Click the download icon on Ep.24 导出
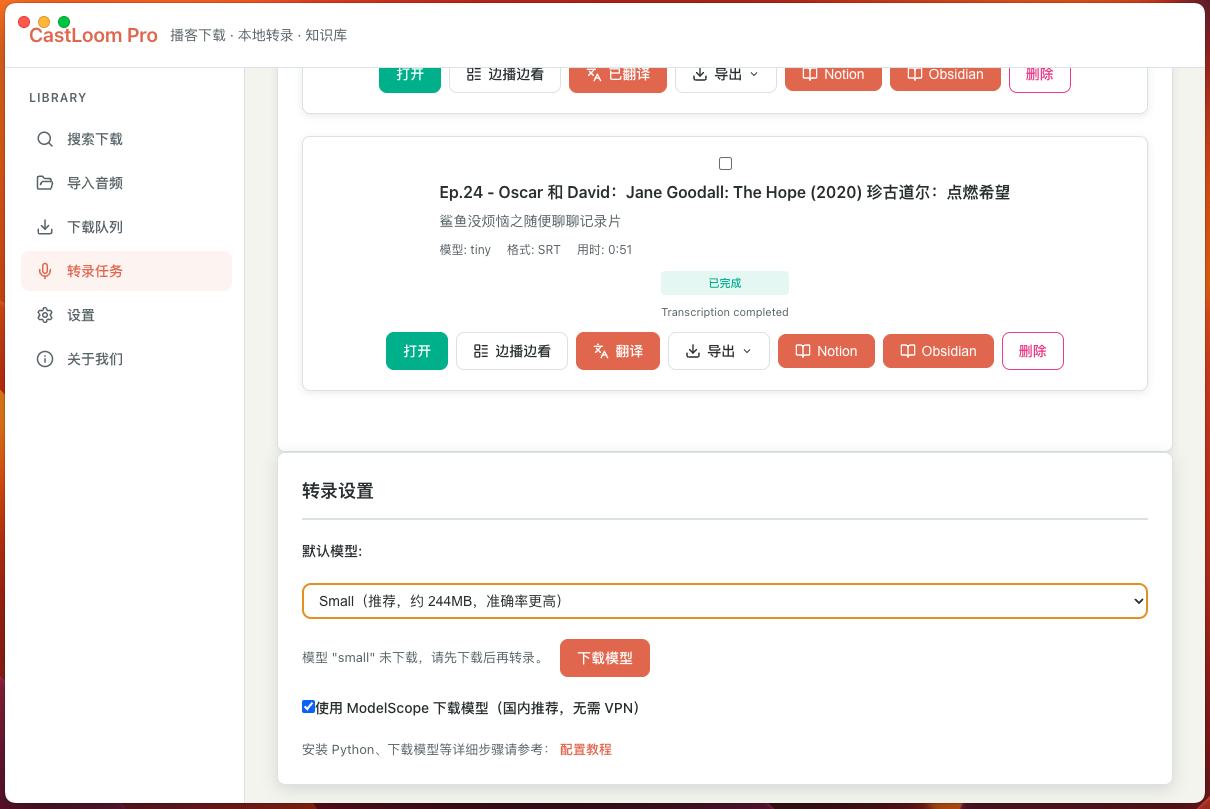1210x809 pixels. (x=693, y=351)
